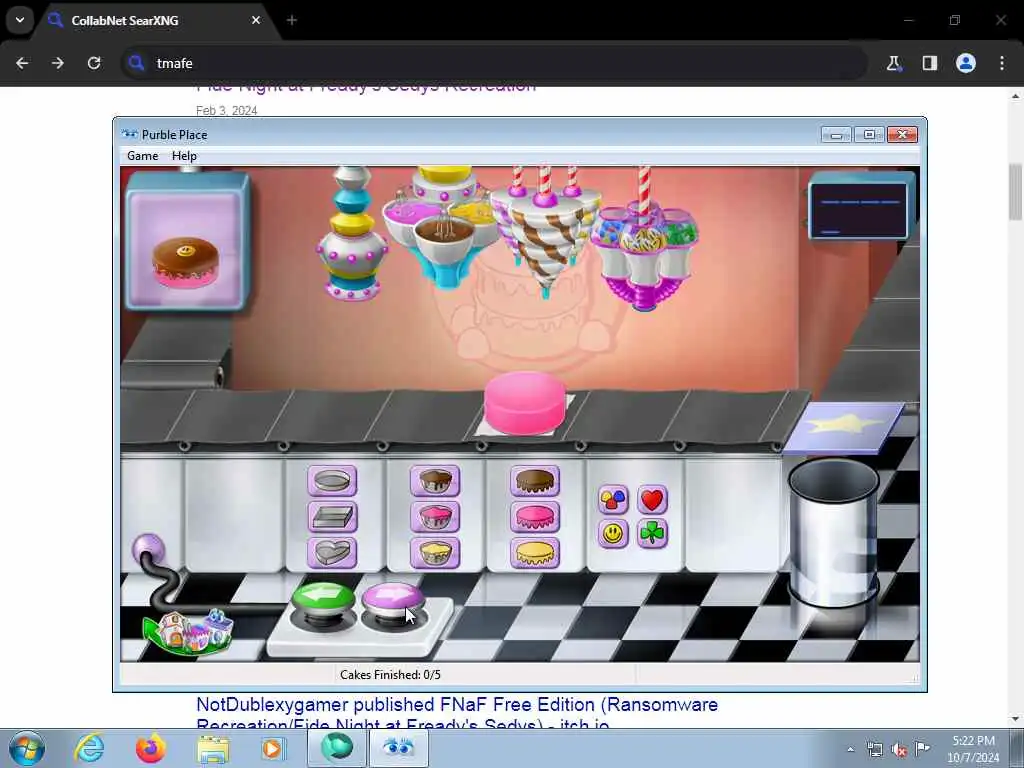Toggle the browser side panel
Screen dimensions: 1024x768
pos(930,63)
